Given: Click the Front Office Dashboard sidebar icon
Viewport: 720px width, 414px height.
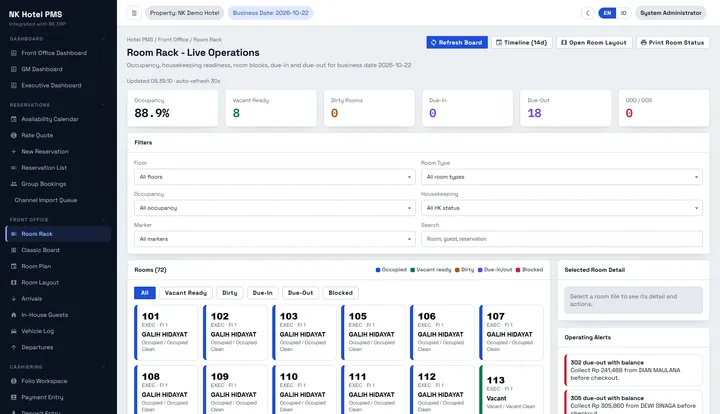Looking at the screenshot, I should point(14,53).
